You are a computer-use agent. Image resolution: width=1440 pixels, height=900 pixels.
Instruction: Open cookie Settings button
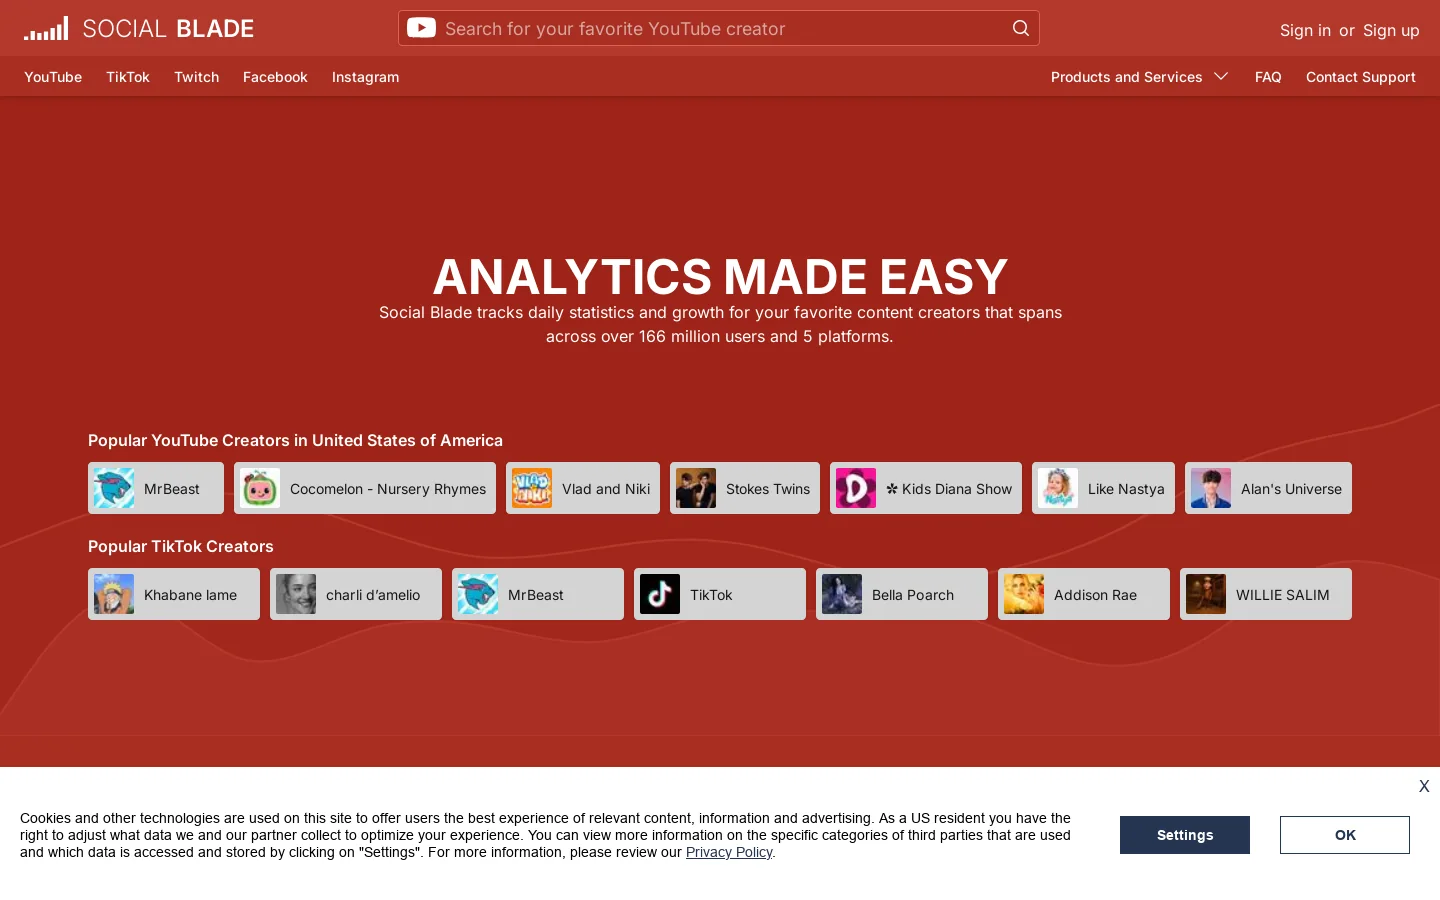click(1185, 835)
